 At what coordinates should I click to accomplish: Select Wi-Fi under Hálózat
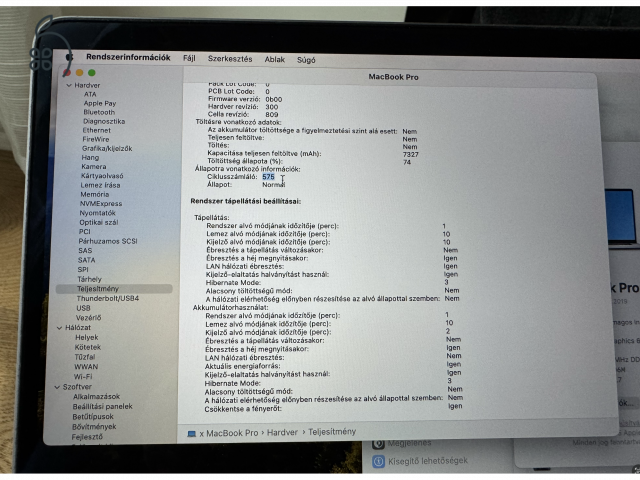83,377
